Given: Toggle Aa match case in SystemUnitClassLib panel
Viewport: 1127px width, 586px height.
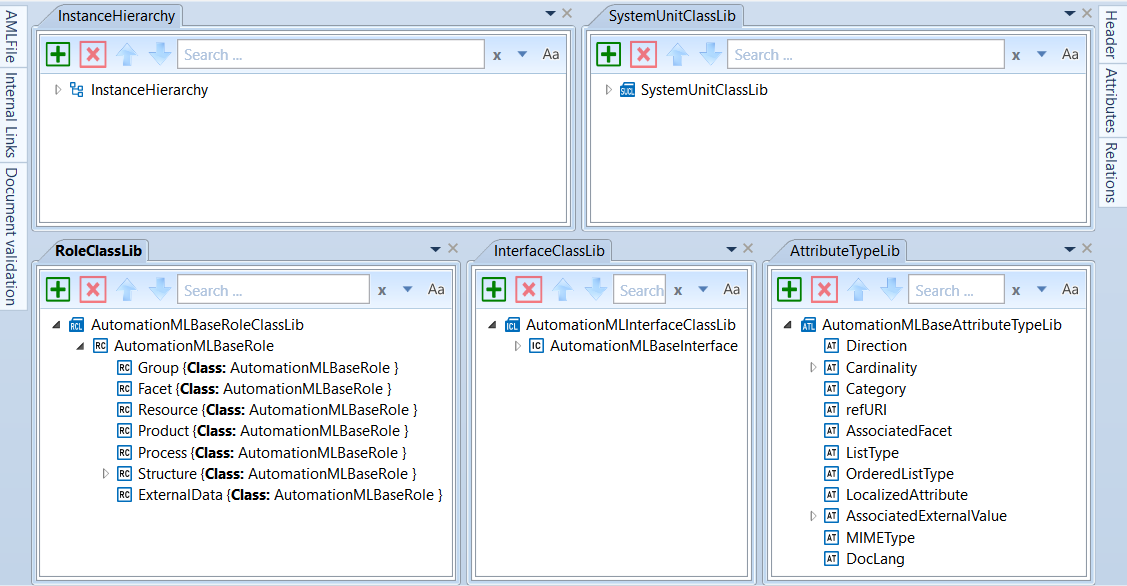Looking at the screenshot, I should (1070, 54).
